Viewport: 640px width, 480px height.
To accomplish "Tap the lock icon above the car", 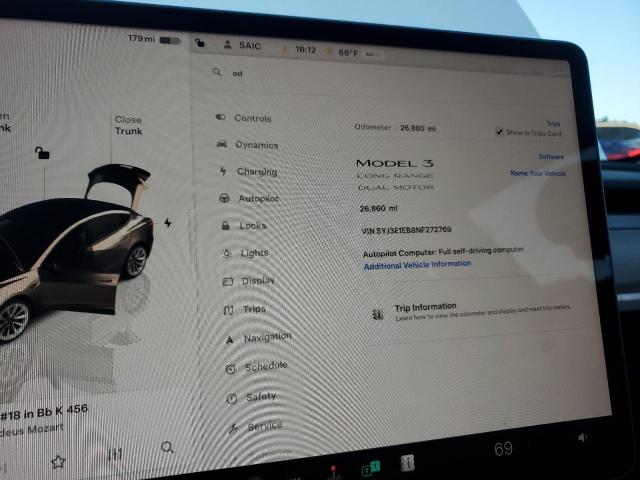I will coord(42,152).
